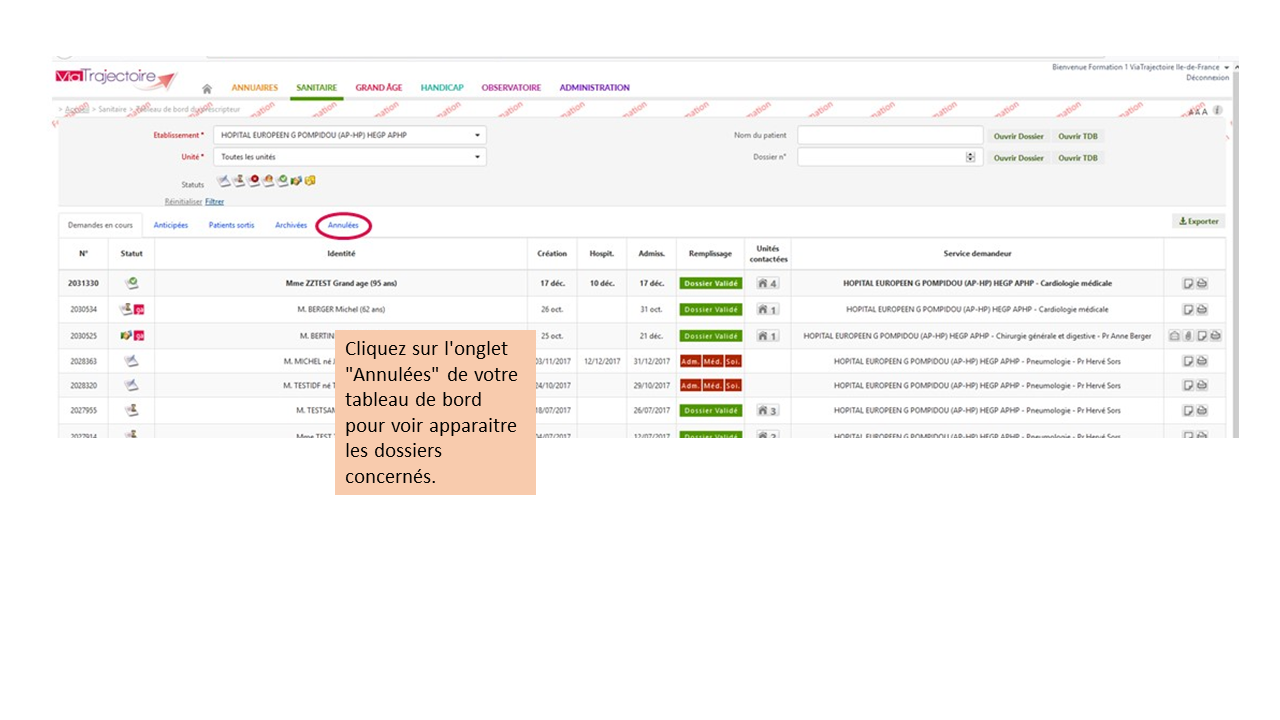This screenshot has height=720, width=1280.
Task: Click the info icon near text size controls
Action: click(1218, 110)
